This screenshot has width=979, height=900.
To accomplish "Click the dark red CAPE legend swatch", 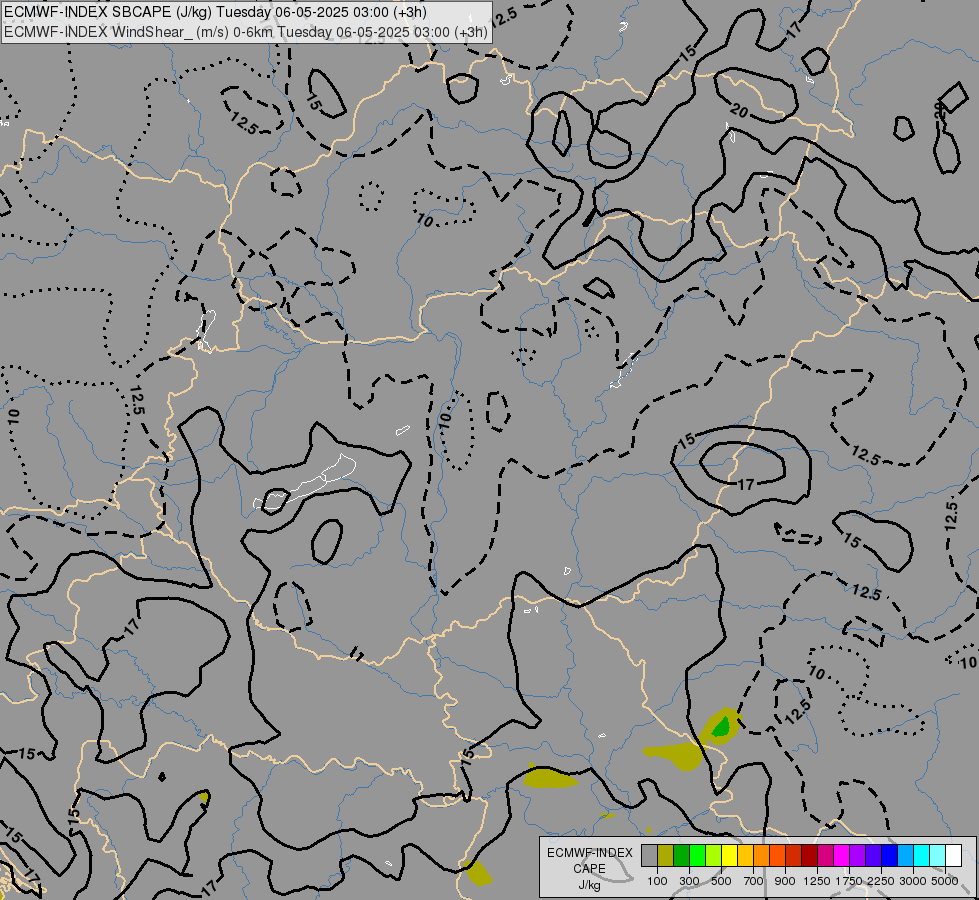I will tap(809, 855).
